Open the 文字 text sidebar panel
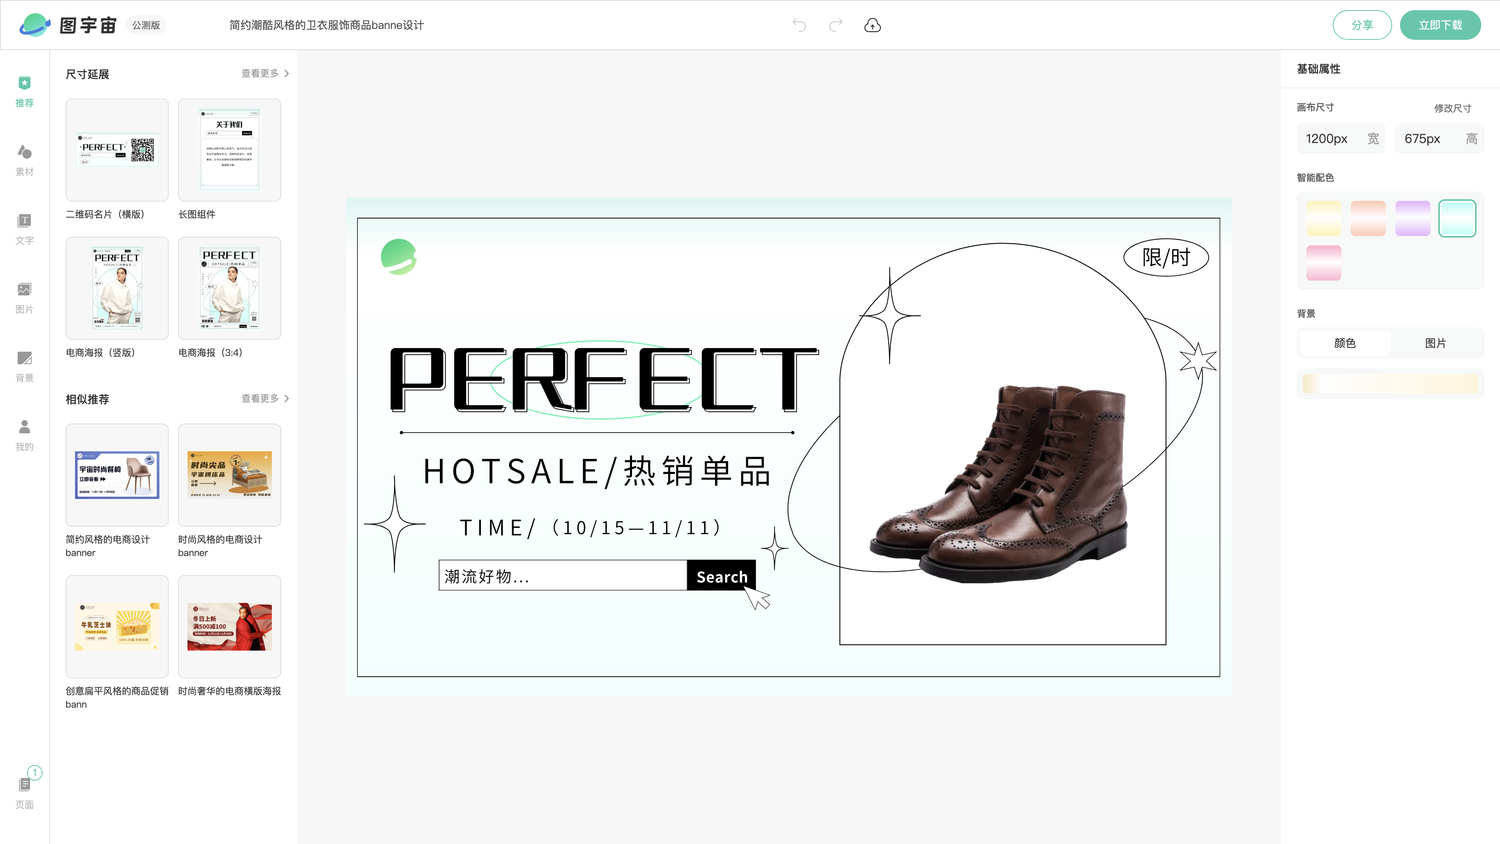The height and width of the screenshot is (844, 1500). click(x=24, y=229)
